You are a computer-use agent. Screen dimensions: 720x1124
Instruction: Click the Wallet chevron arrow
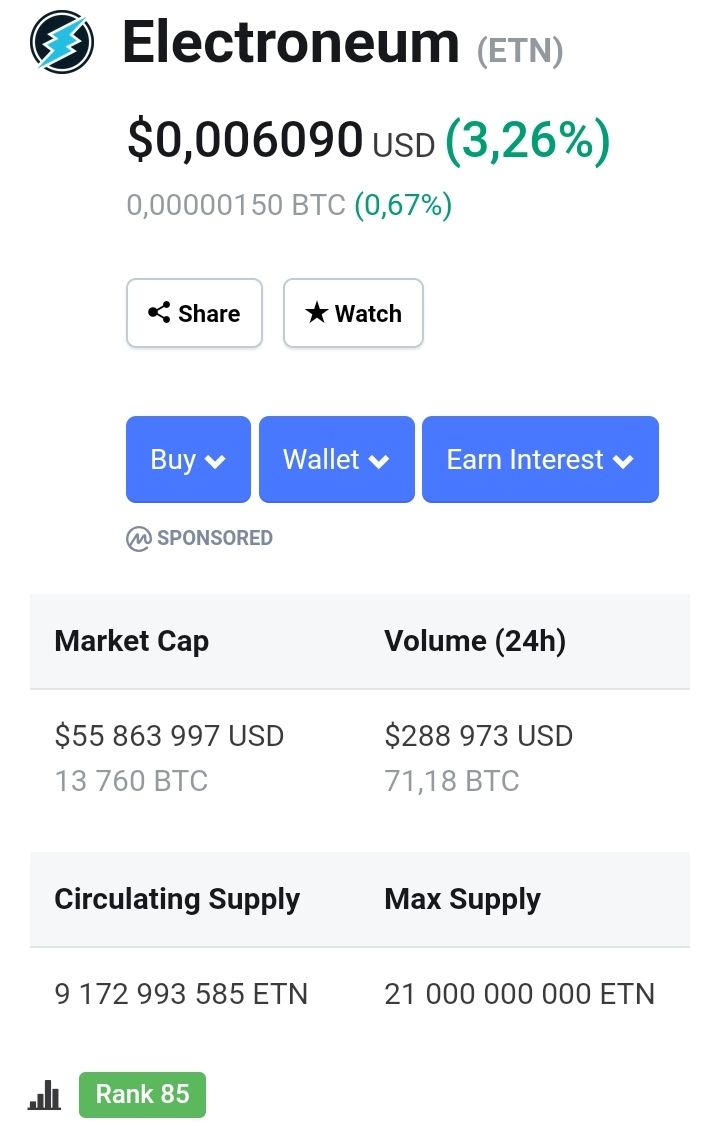pyautogui.click(x=379, y=462)
